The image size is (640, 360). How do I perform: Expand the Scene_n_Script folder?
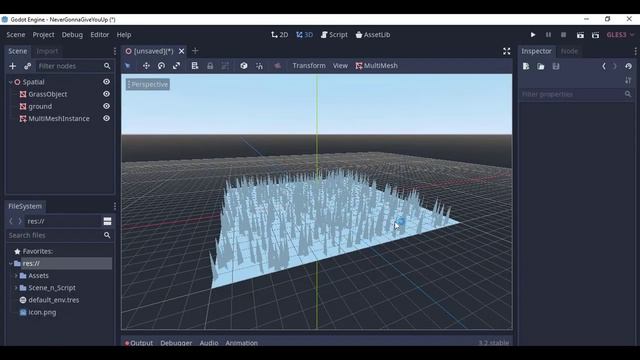click(x=16, y=288)
